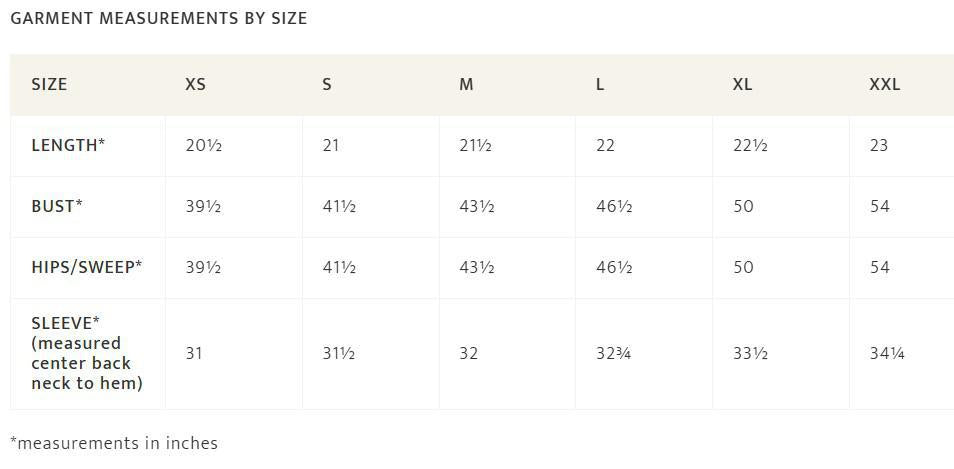
Task: Select the XS size header
Action: [x=195, y=85]
